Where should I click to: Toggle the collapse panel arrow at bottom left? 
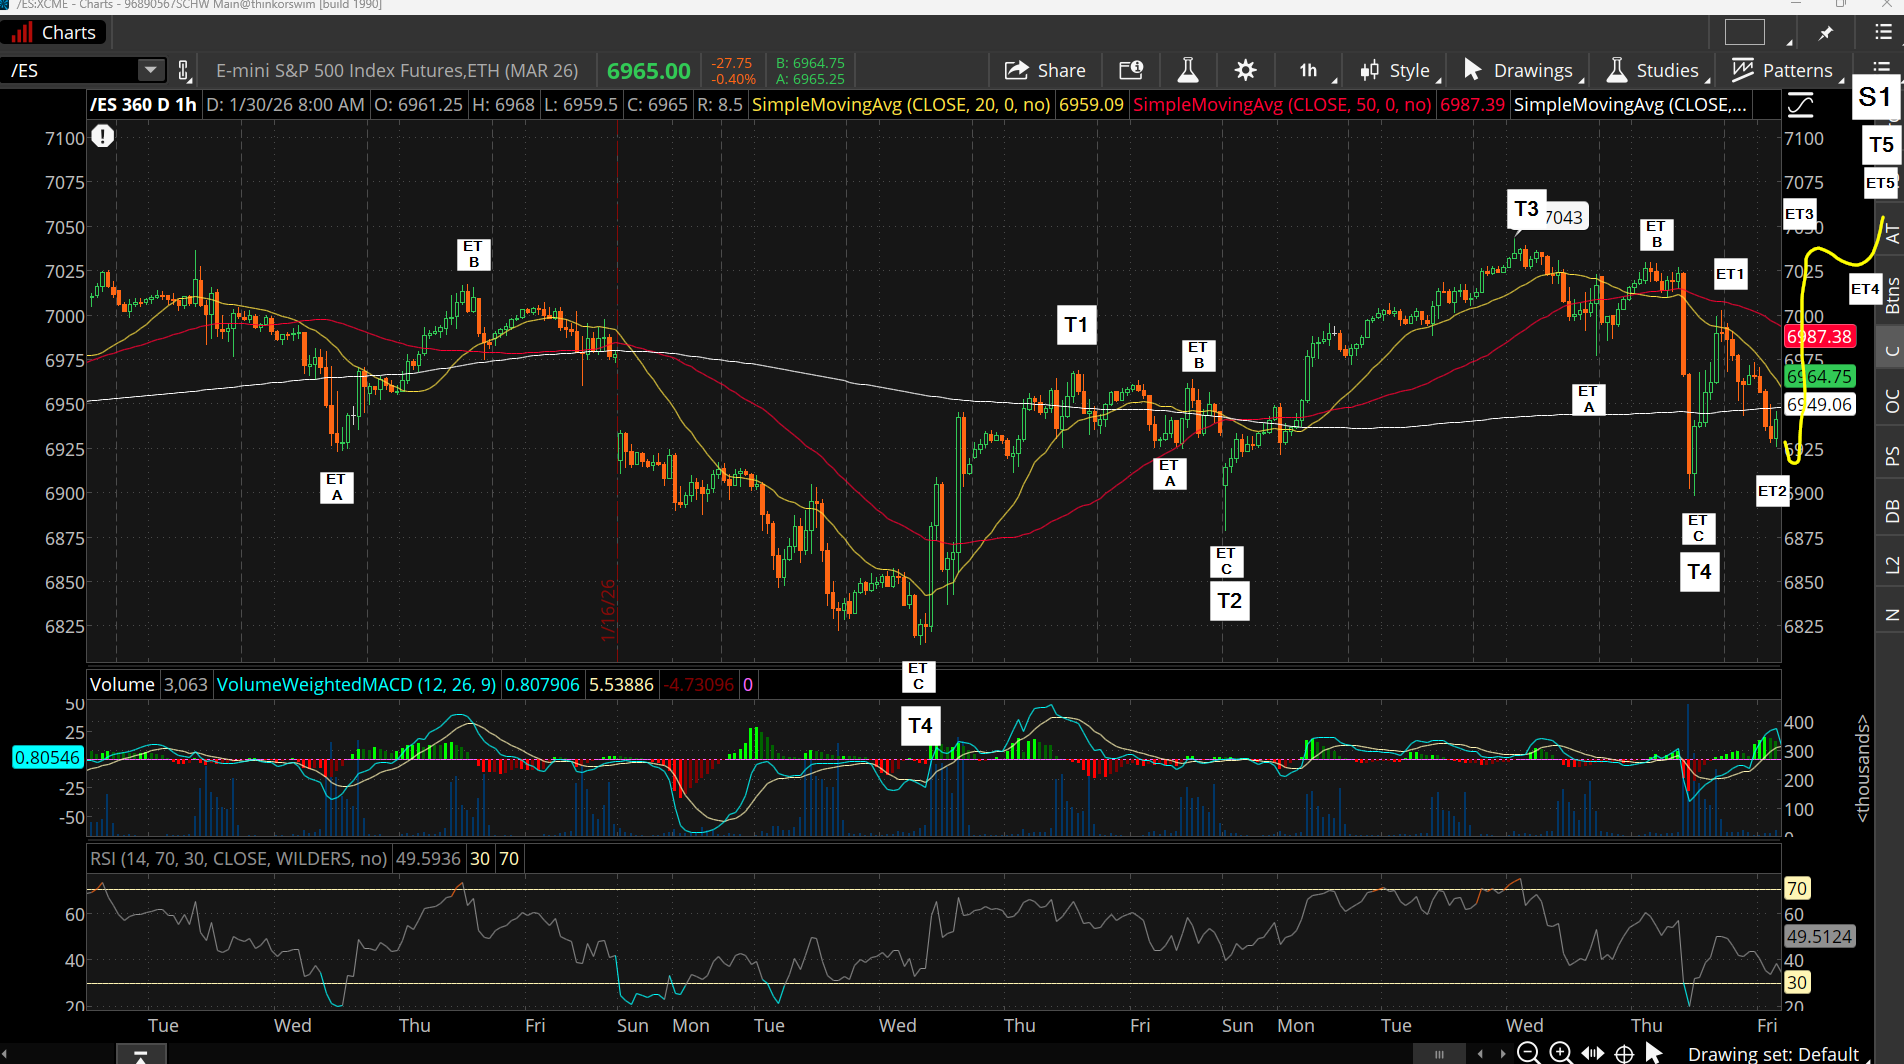[x=141, y=1055]
